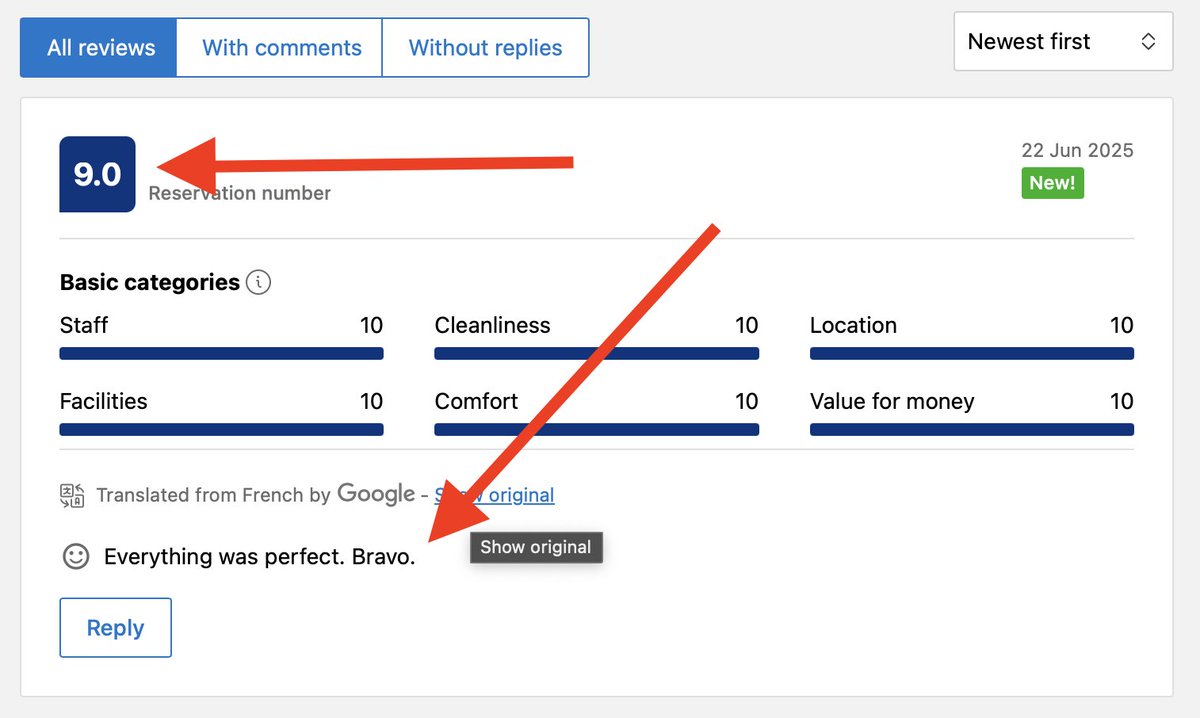Click the Basic categories info icon

point(258,283)
